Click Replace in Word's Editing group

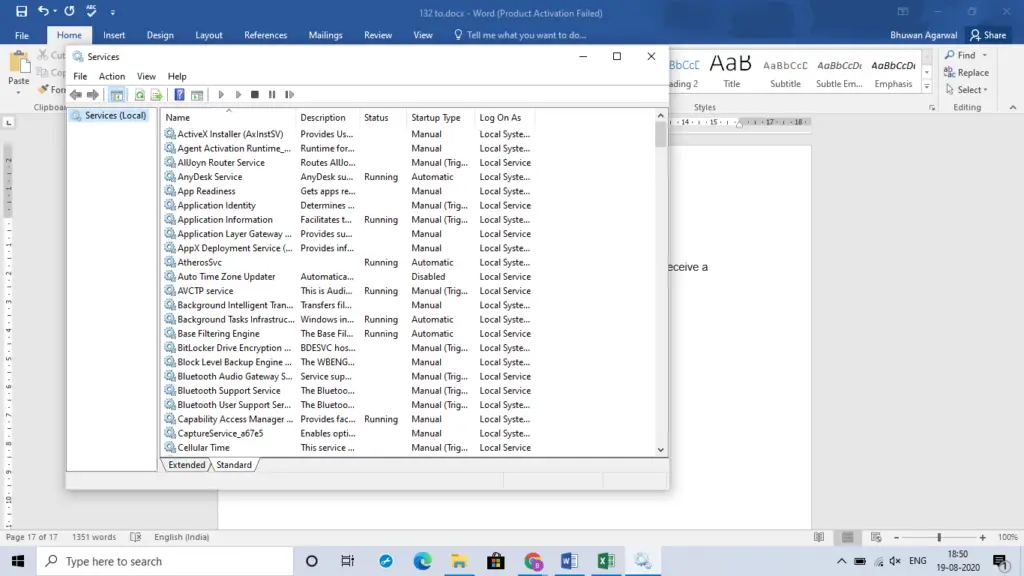[x=967, y=72]
